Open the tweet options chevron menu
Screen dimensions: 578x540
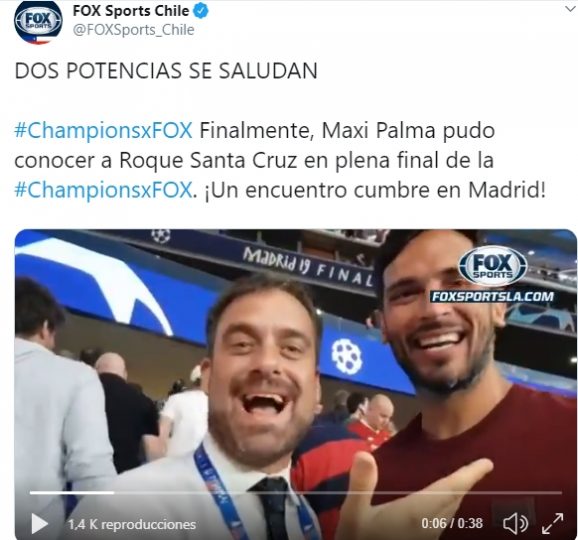click(570, 9)
